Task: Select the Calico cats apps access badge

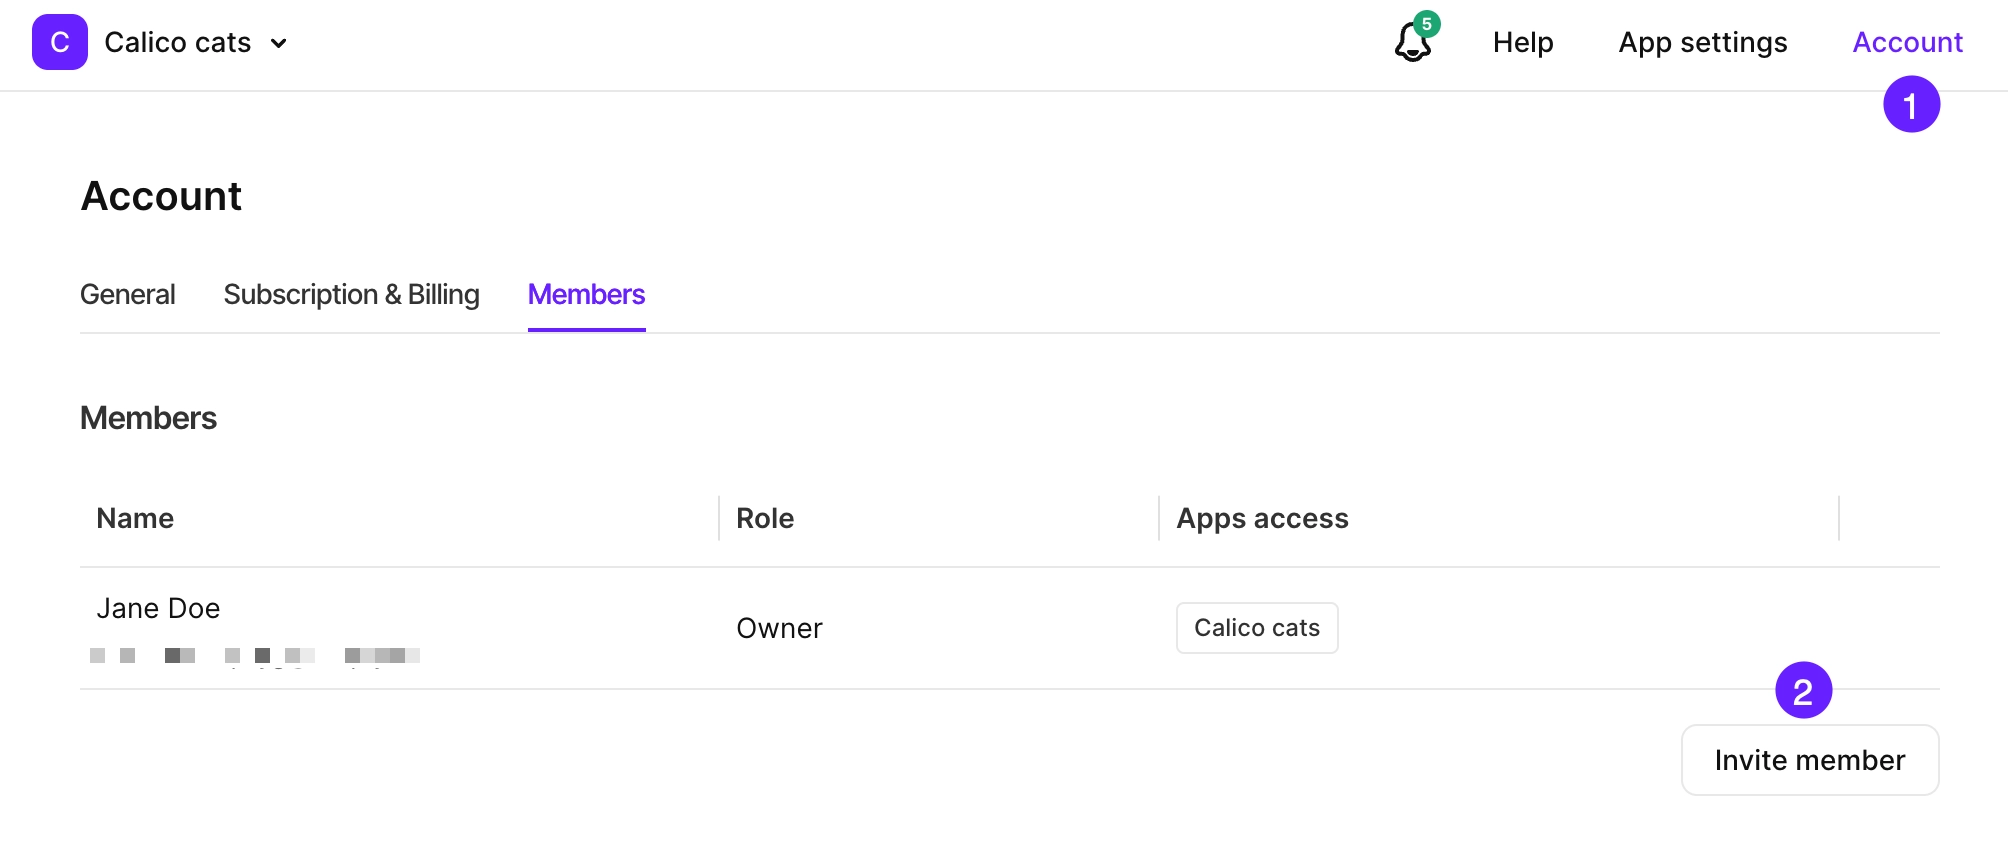Action: pos(1256,627)
